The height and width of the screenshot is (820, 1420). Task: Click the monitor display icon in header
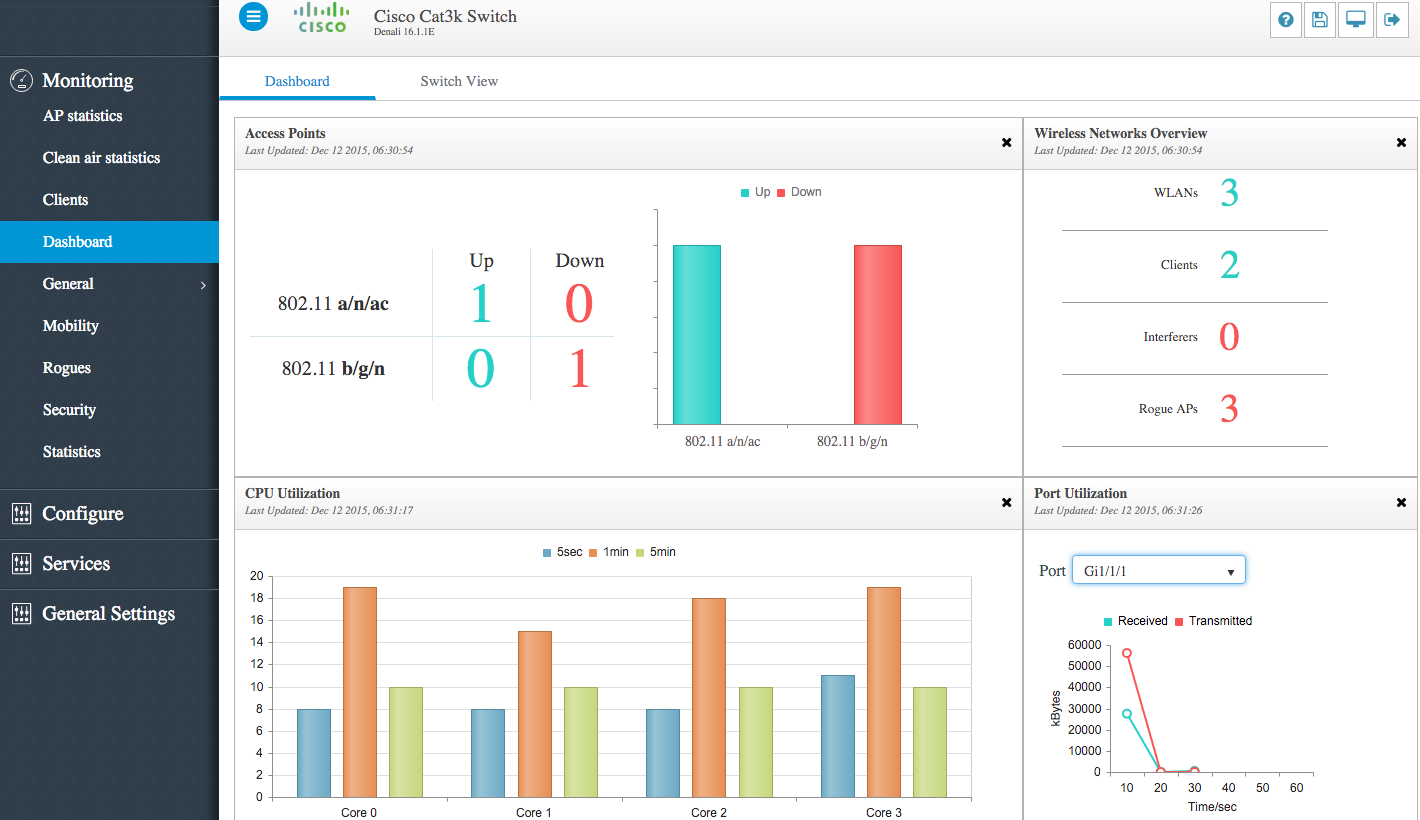(1356, 20)
